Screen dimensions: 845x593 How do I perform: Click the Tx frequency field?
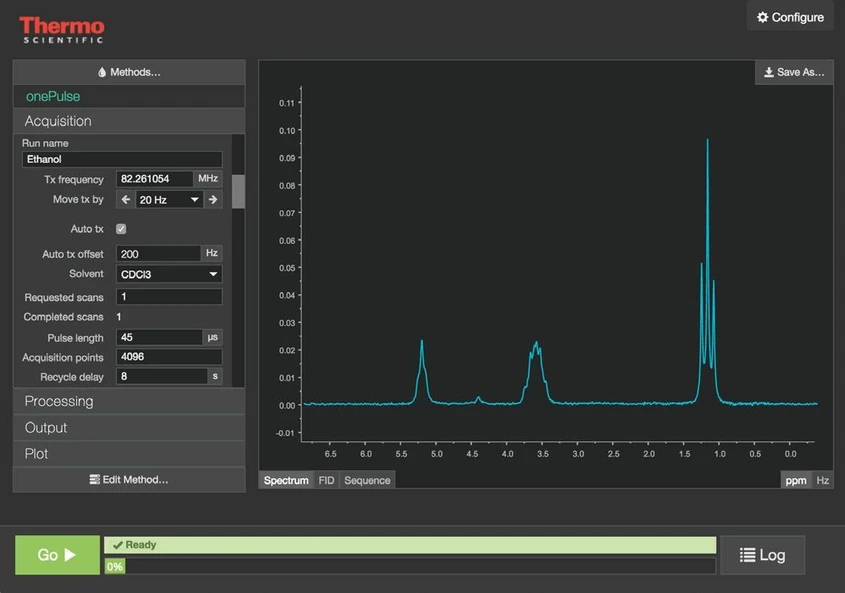pos(154,179)
